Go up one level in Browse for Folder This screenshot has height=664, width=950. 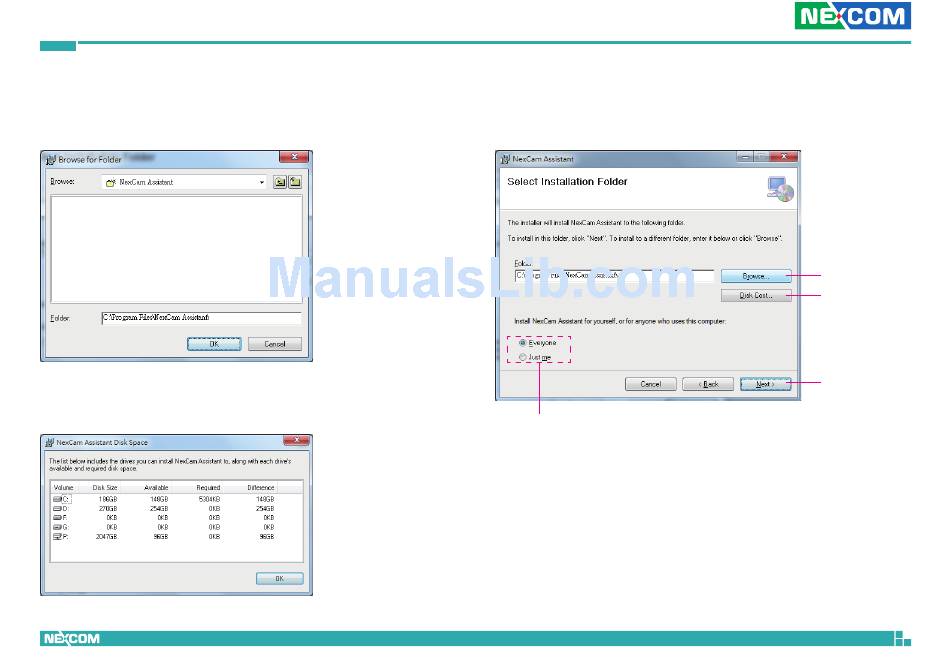(x=279, y=182)
